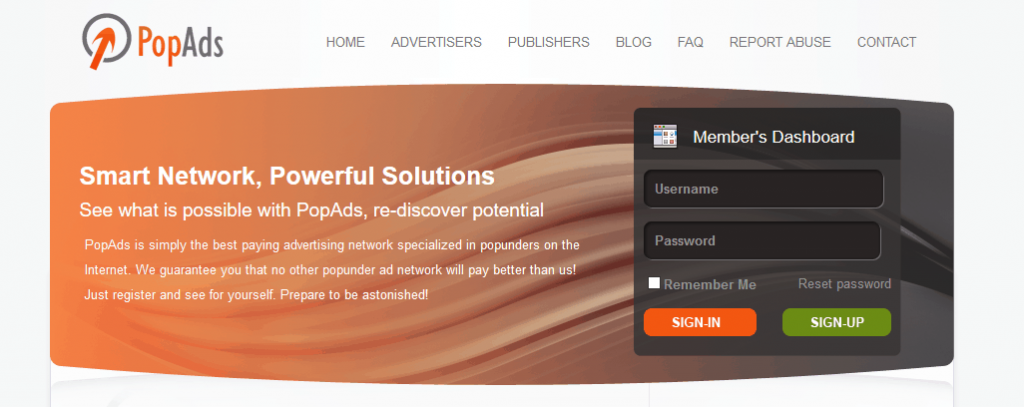Open the HOME menu item

pos(345,42)
